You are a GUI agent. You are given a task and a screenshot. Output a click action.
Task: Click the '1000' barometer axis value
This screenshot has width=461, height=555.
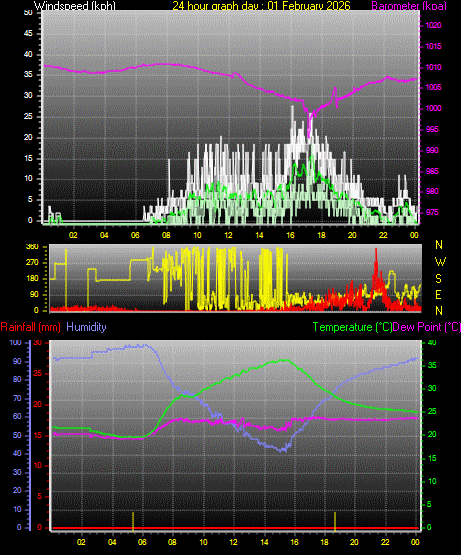(433, 108)
